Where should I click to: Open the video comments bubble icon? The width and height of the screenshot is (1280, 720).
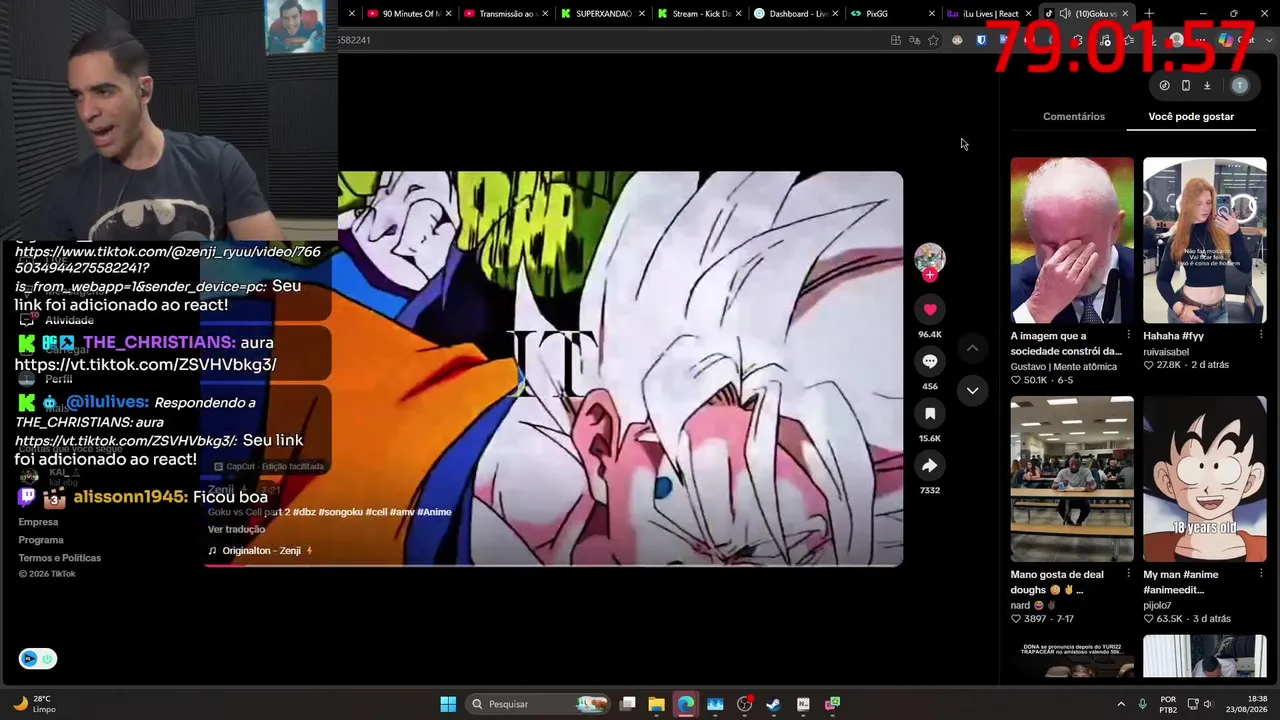pyautogui.click(x=930, y=362)
